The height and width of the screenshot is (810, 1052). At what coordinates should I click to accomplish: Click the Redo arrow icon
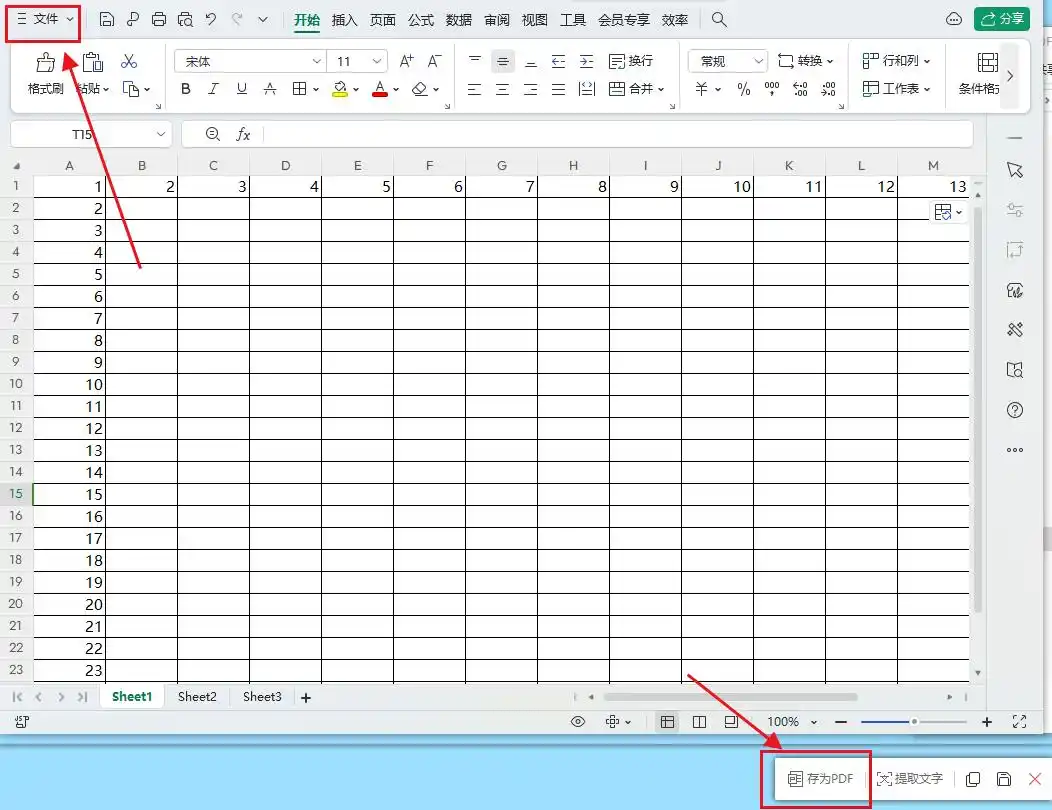click(x=237, y=19)
